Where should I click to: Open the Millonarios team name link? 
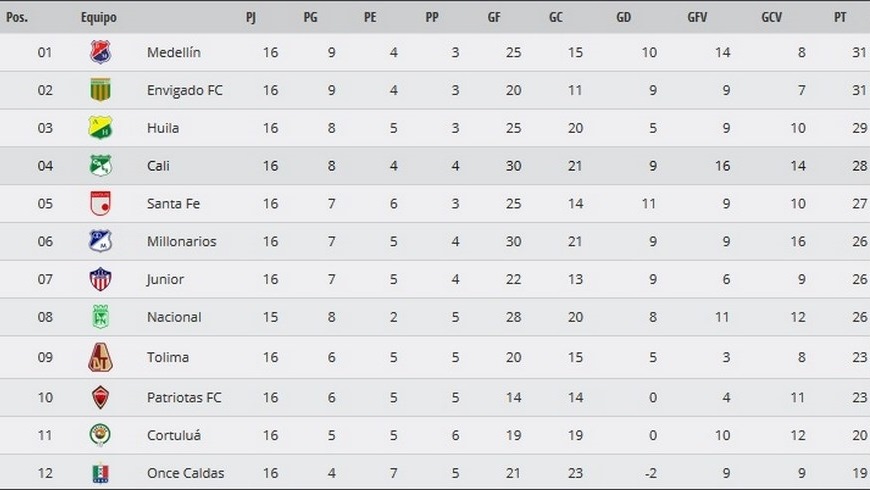point(181,241)
